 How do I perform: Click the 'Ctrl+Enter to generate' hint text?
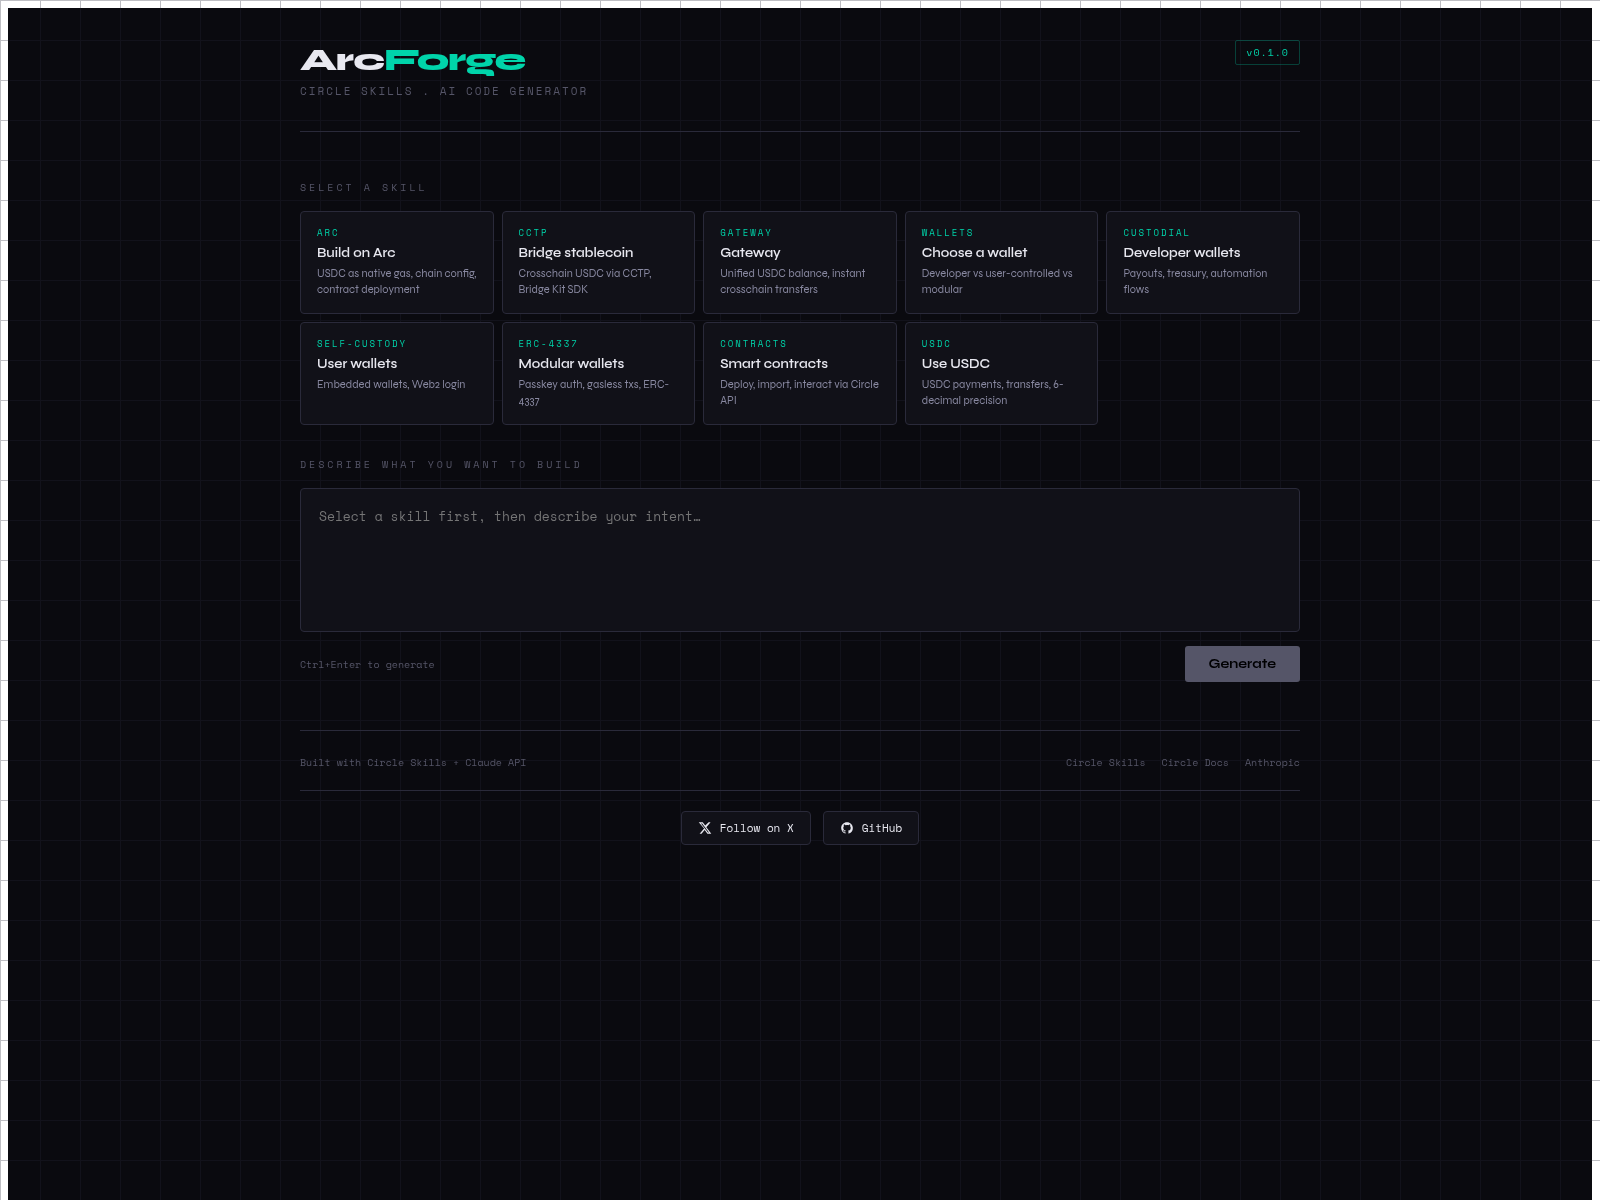367,665
